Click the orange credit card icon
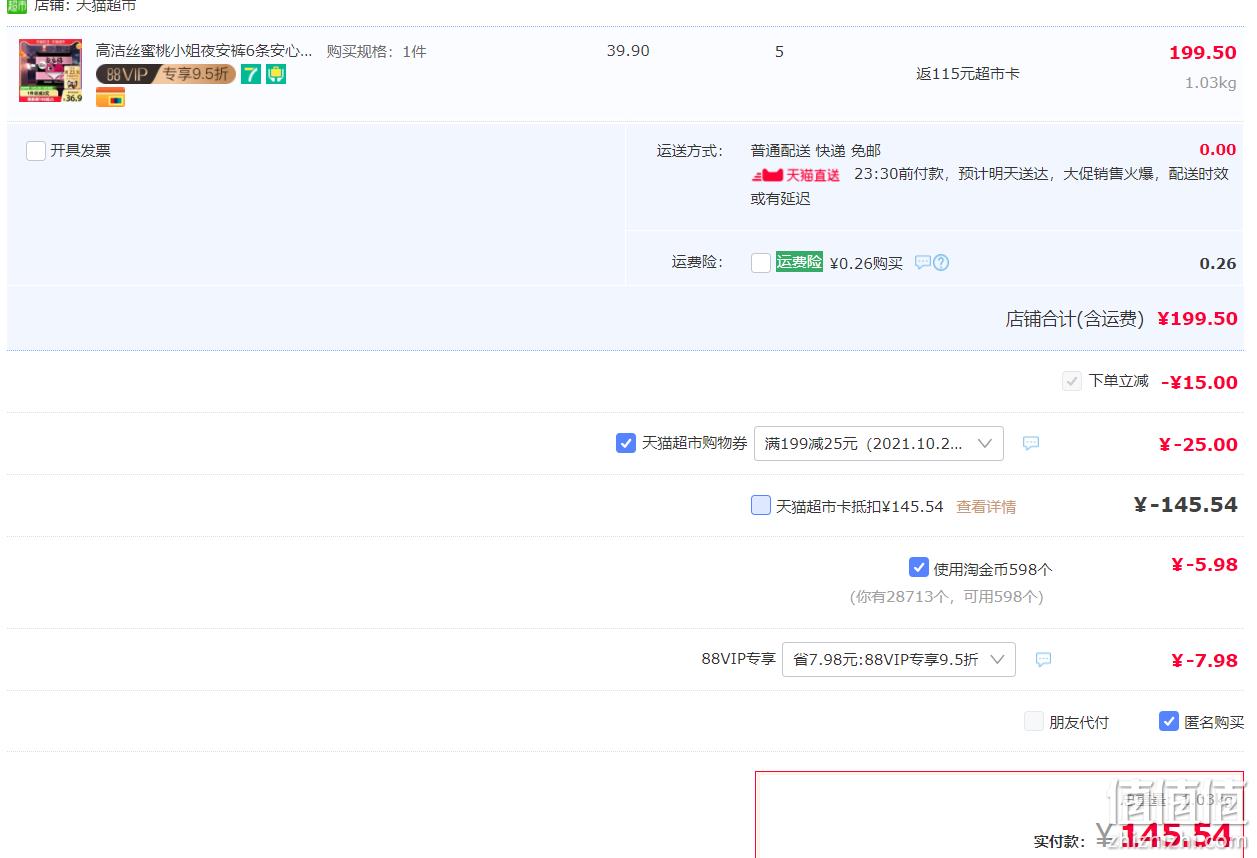Image resolution: width=1257 pixels, height=858 pixels. (110, 97)
